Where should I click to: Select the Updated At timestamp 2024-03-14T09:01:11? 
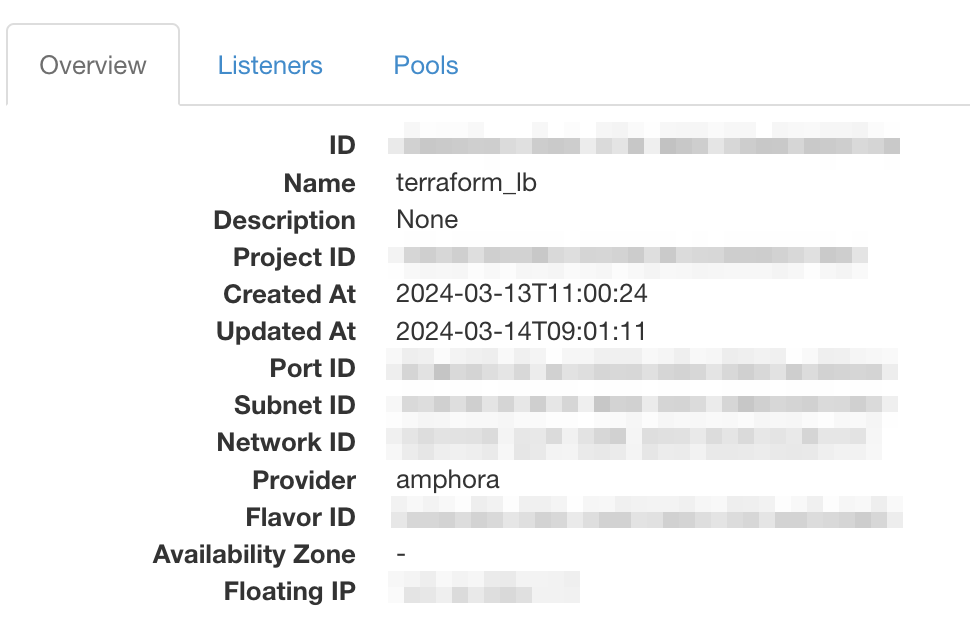point(521,332)
